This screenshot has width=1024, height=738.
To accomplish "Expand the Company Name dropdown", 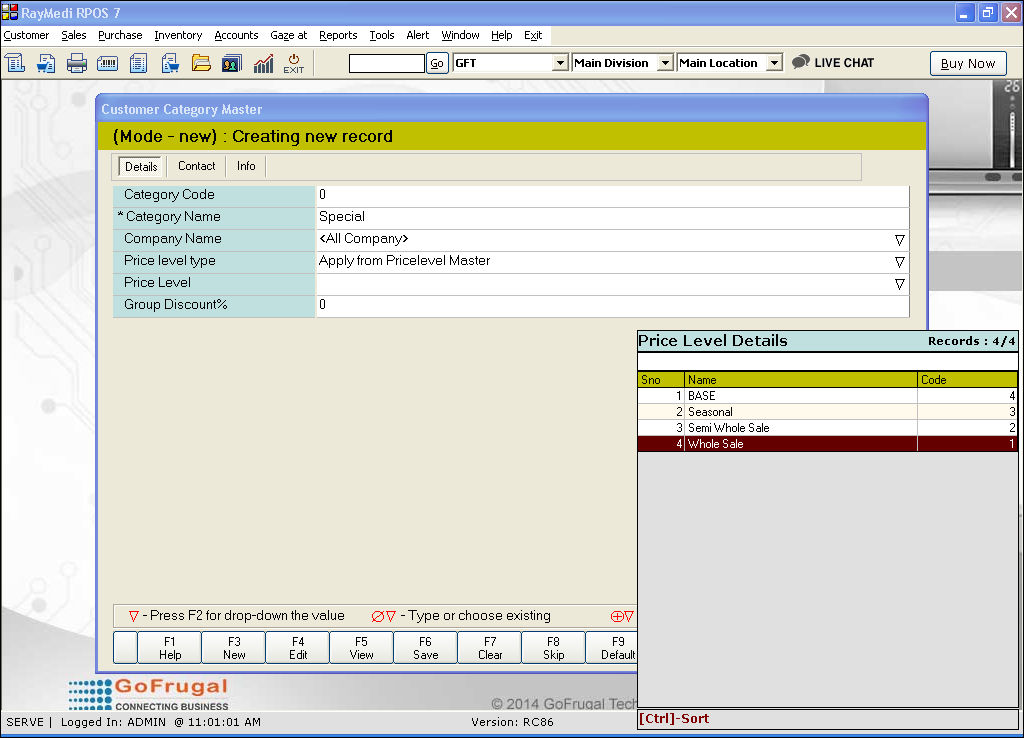I will click(x=899, y=240).
